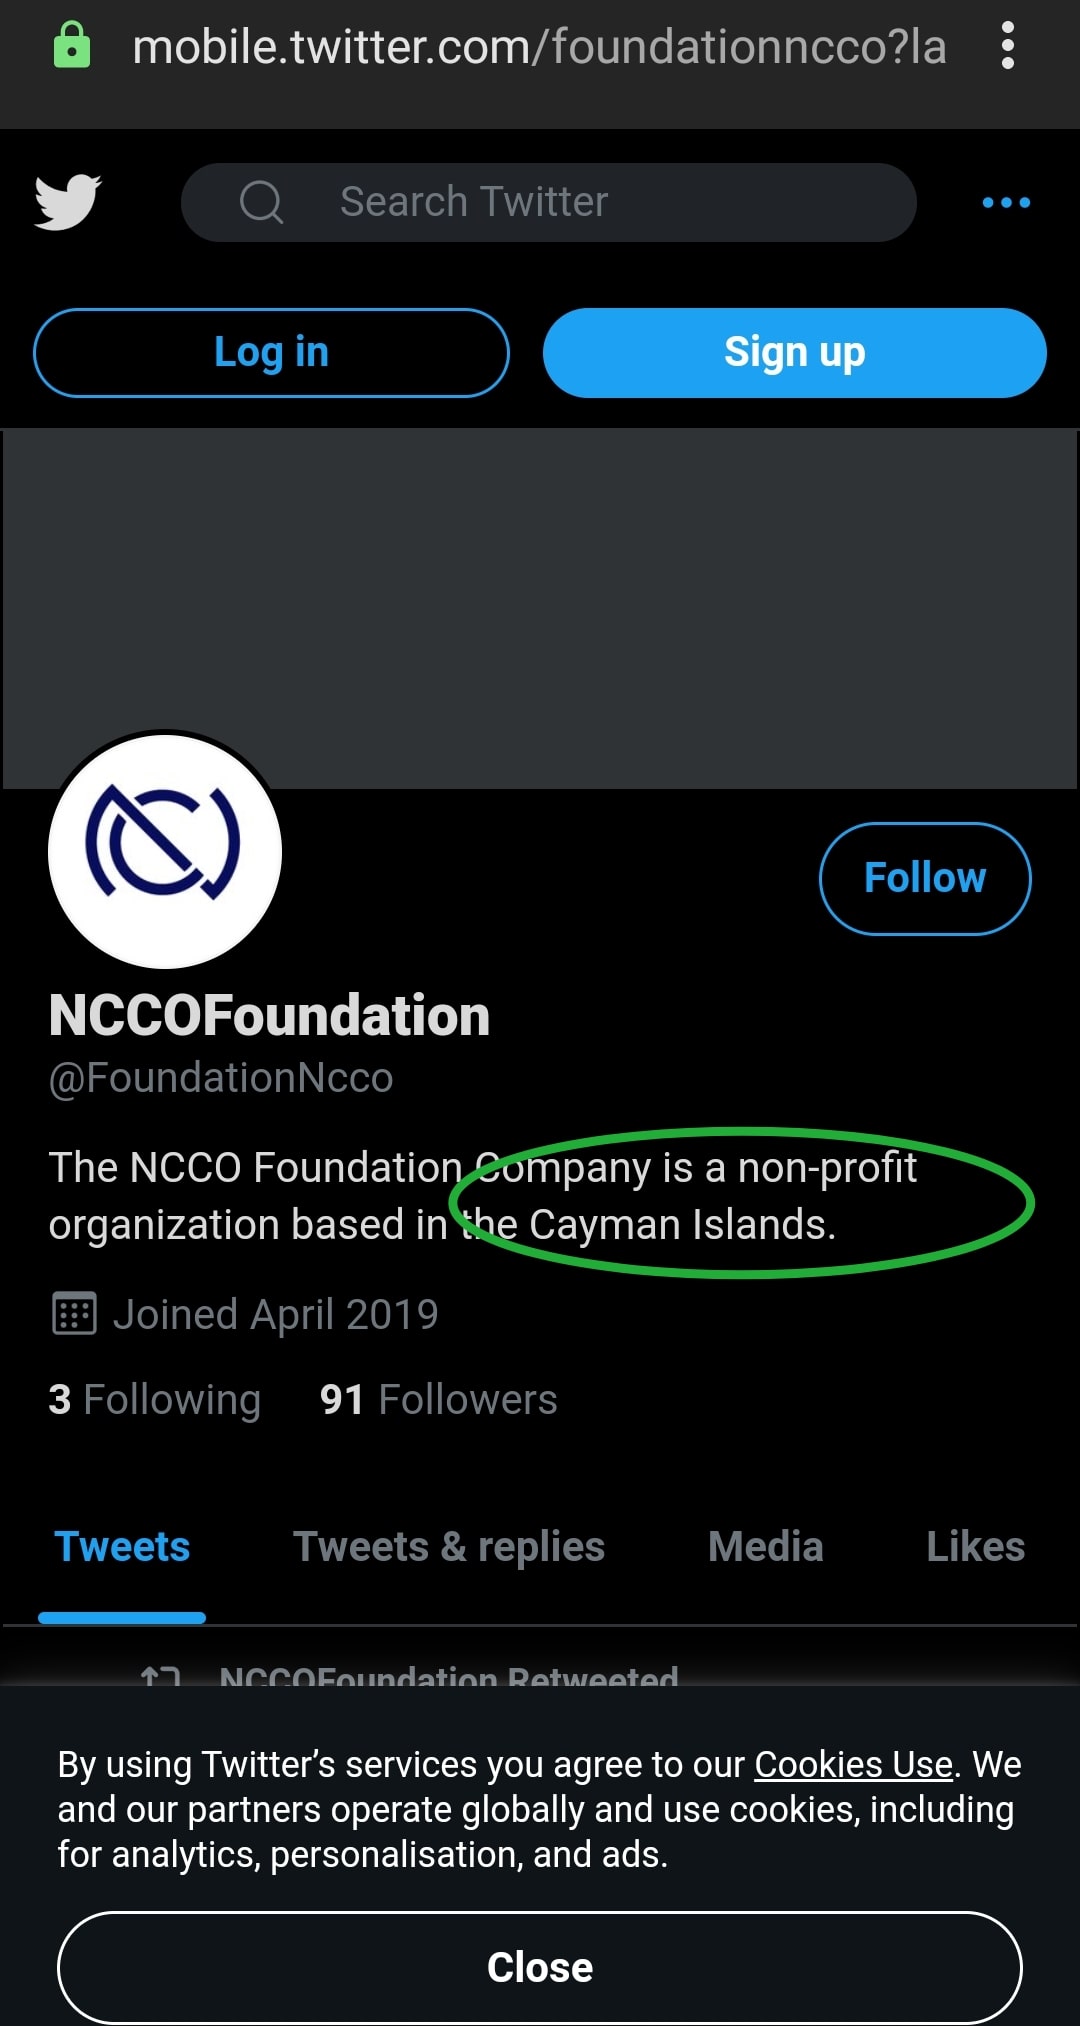Go to the Likes tab

point(975,1547)
